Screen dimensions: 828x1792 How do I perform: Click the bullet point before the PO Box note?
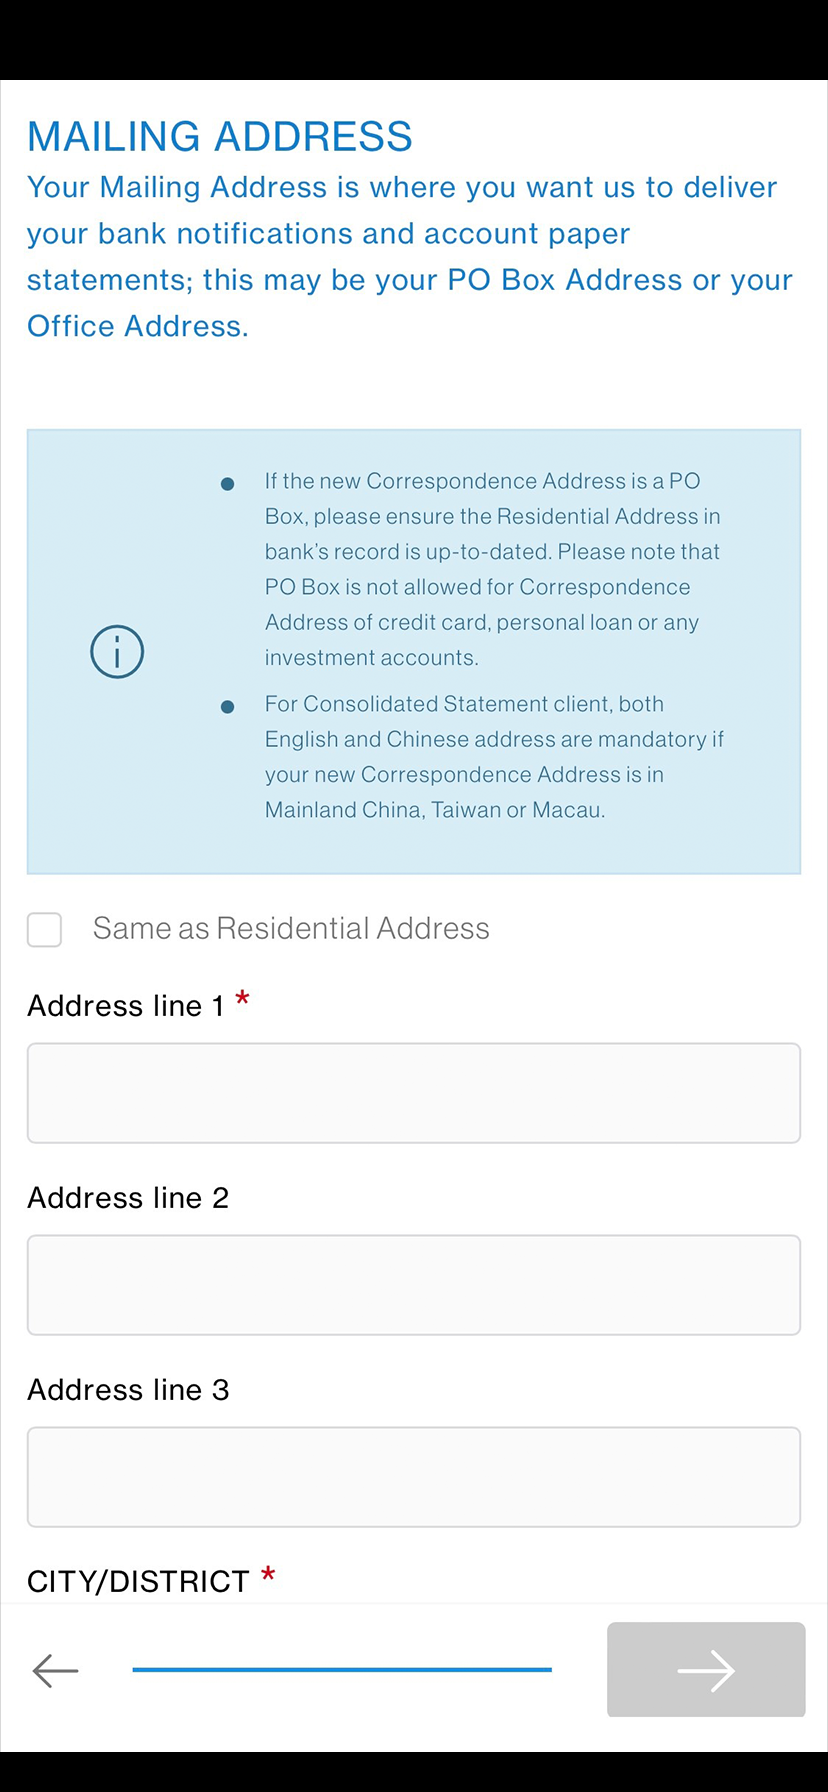228,482
